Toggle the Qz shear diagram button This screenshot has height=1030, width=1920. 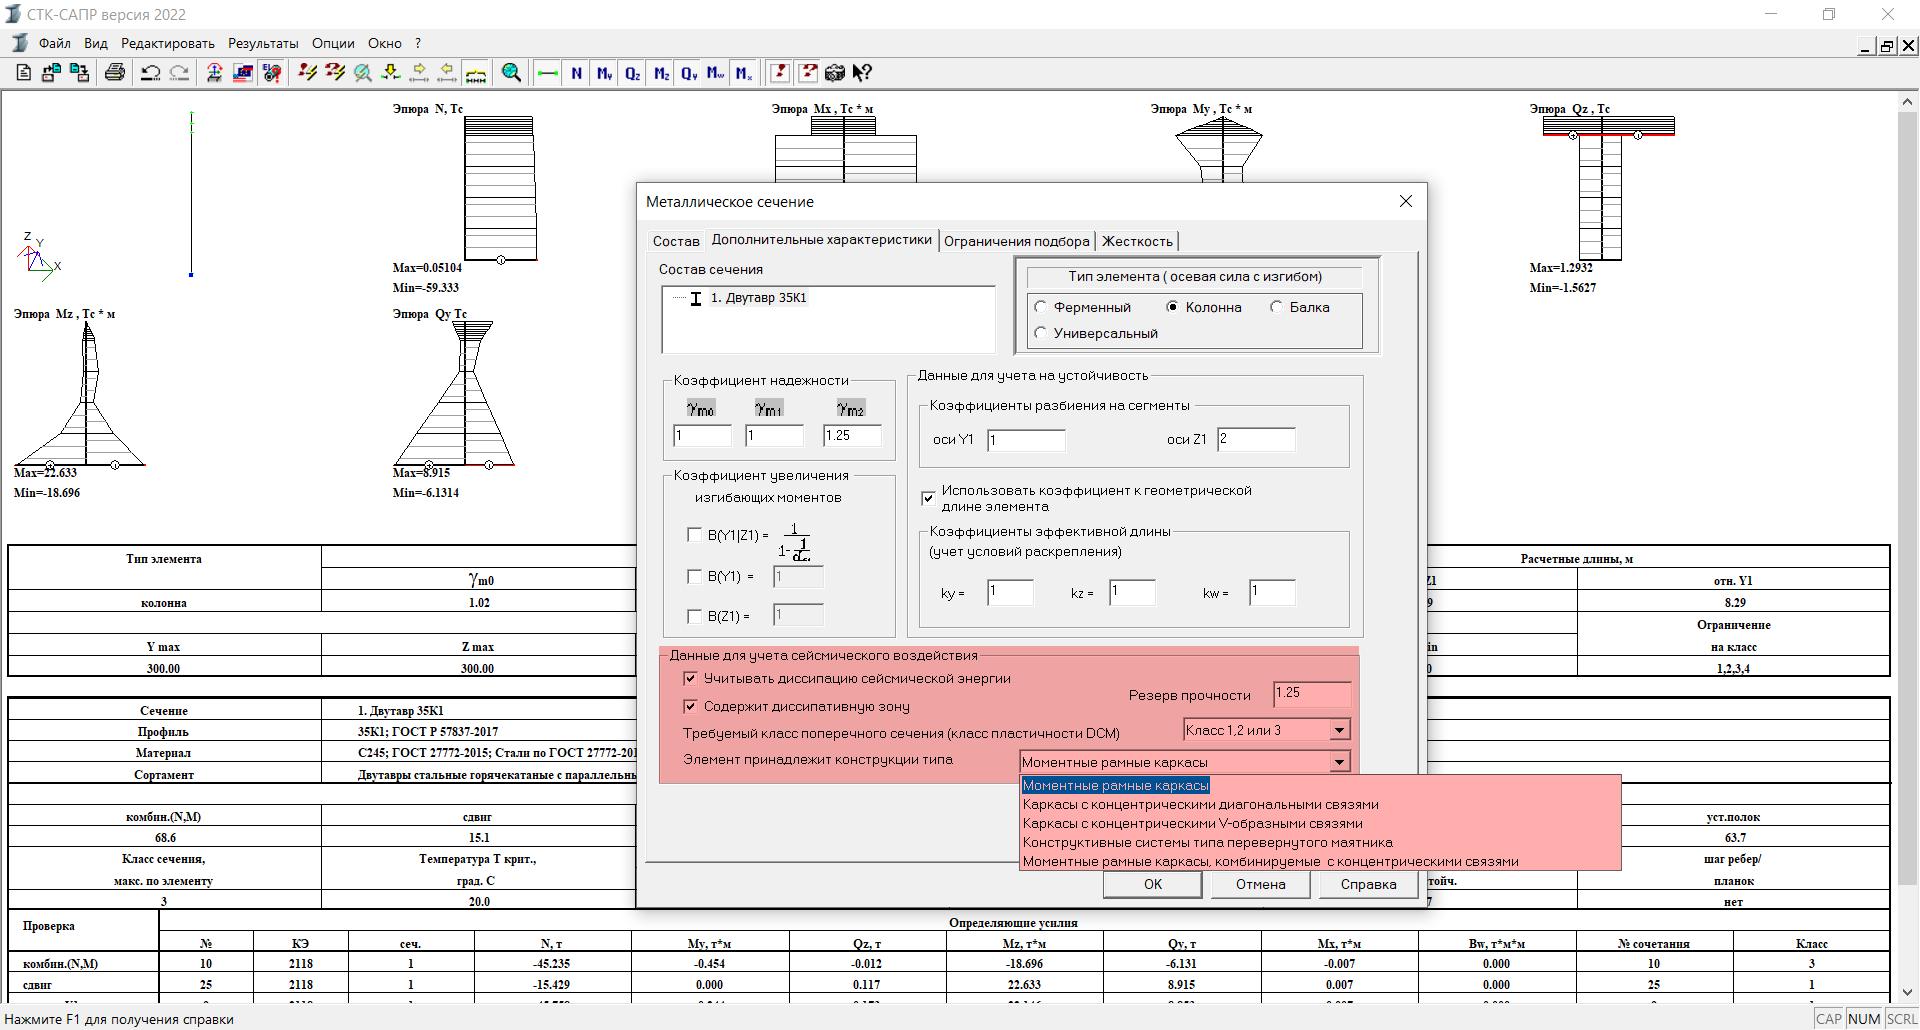point(632,73)
